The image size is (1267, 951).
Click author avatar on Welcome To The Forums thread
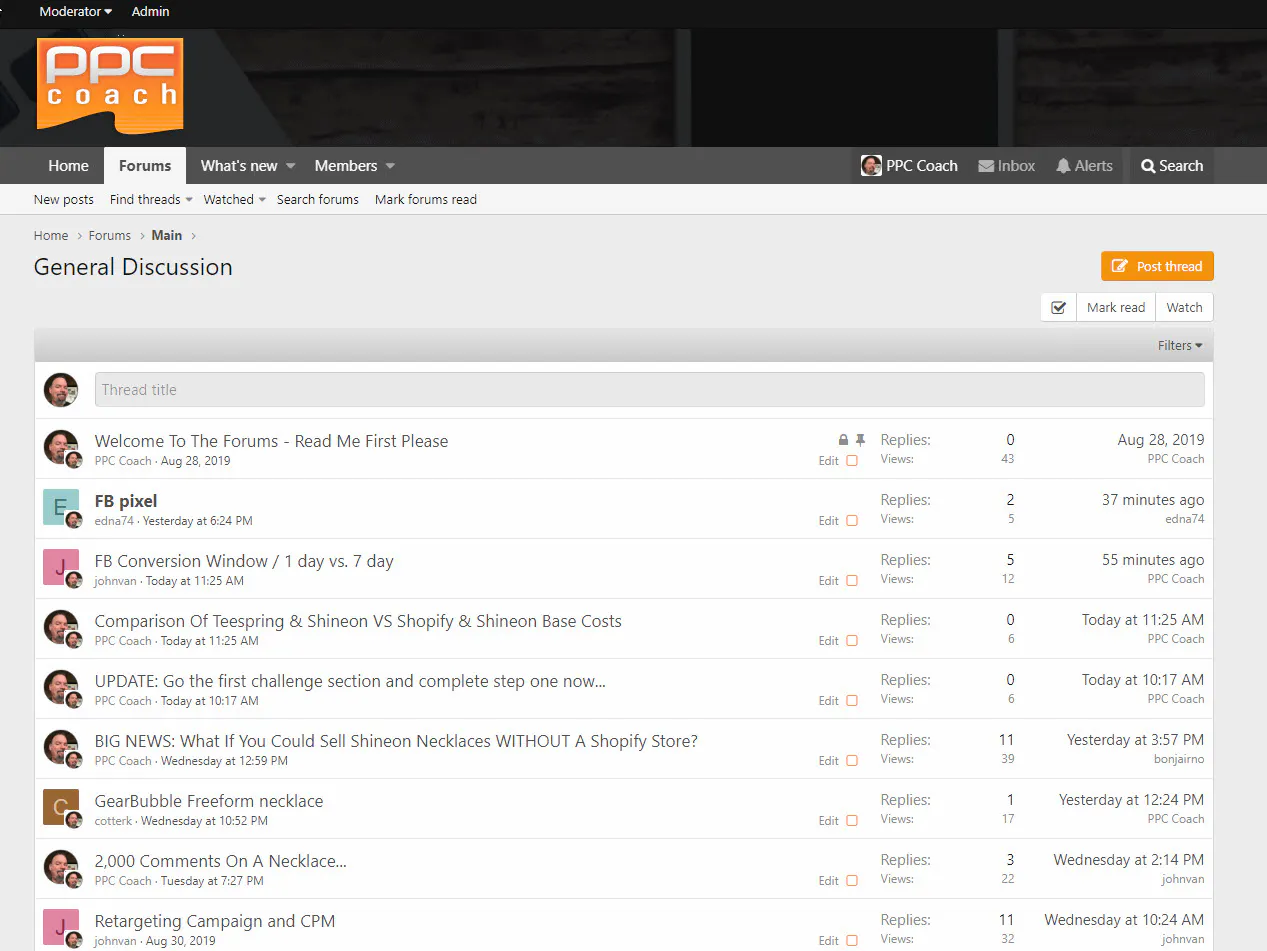(61, 447)
